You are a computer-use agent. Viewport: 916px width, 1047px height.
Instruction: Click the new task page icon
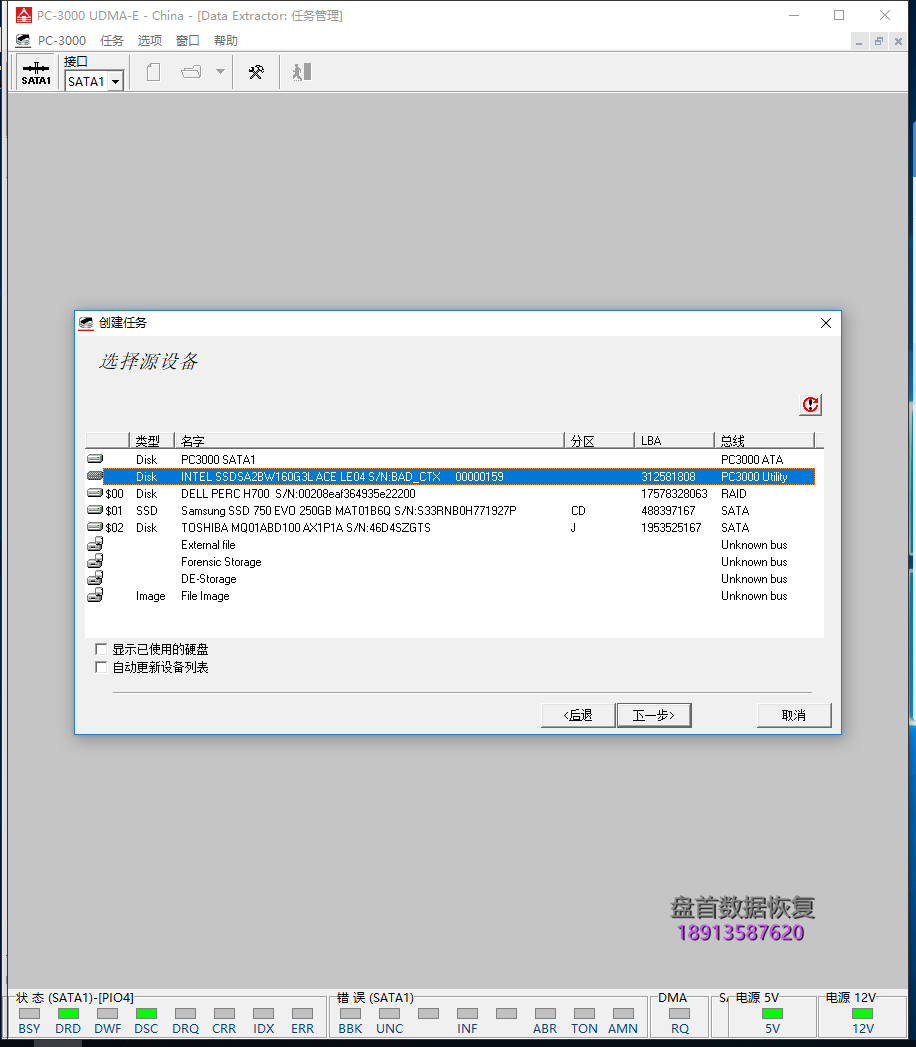(152, 71)
